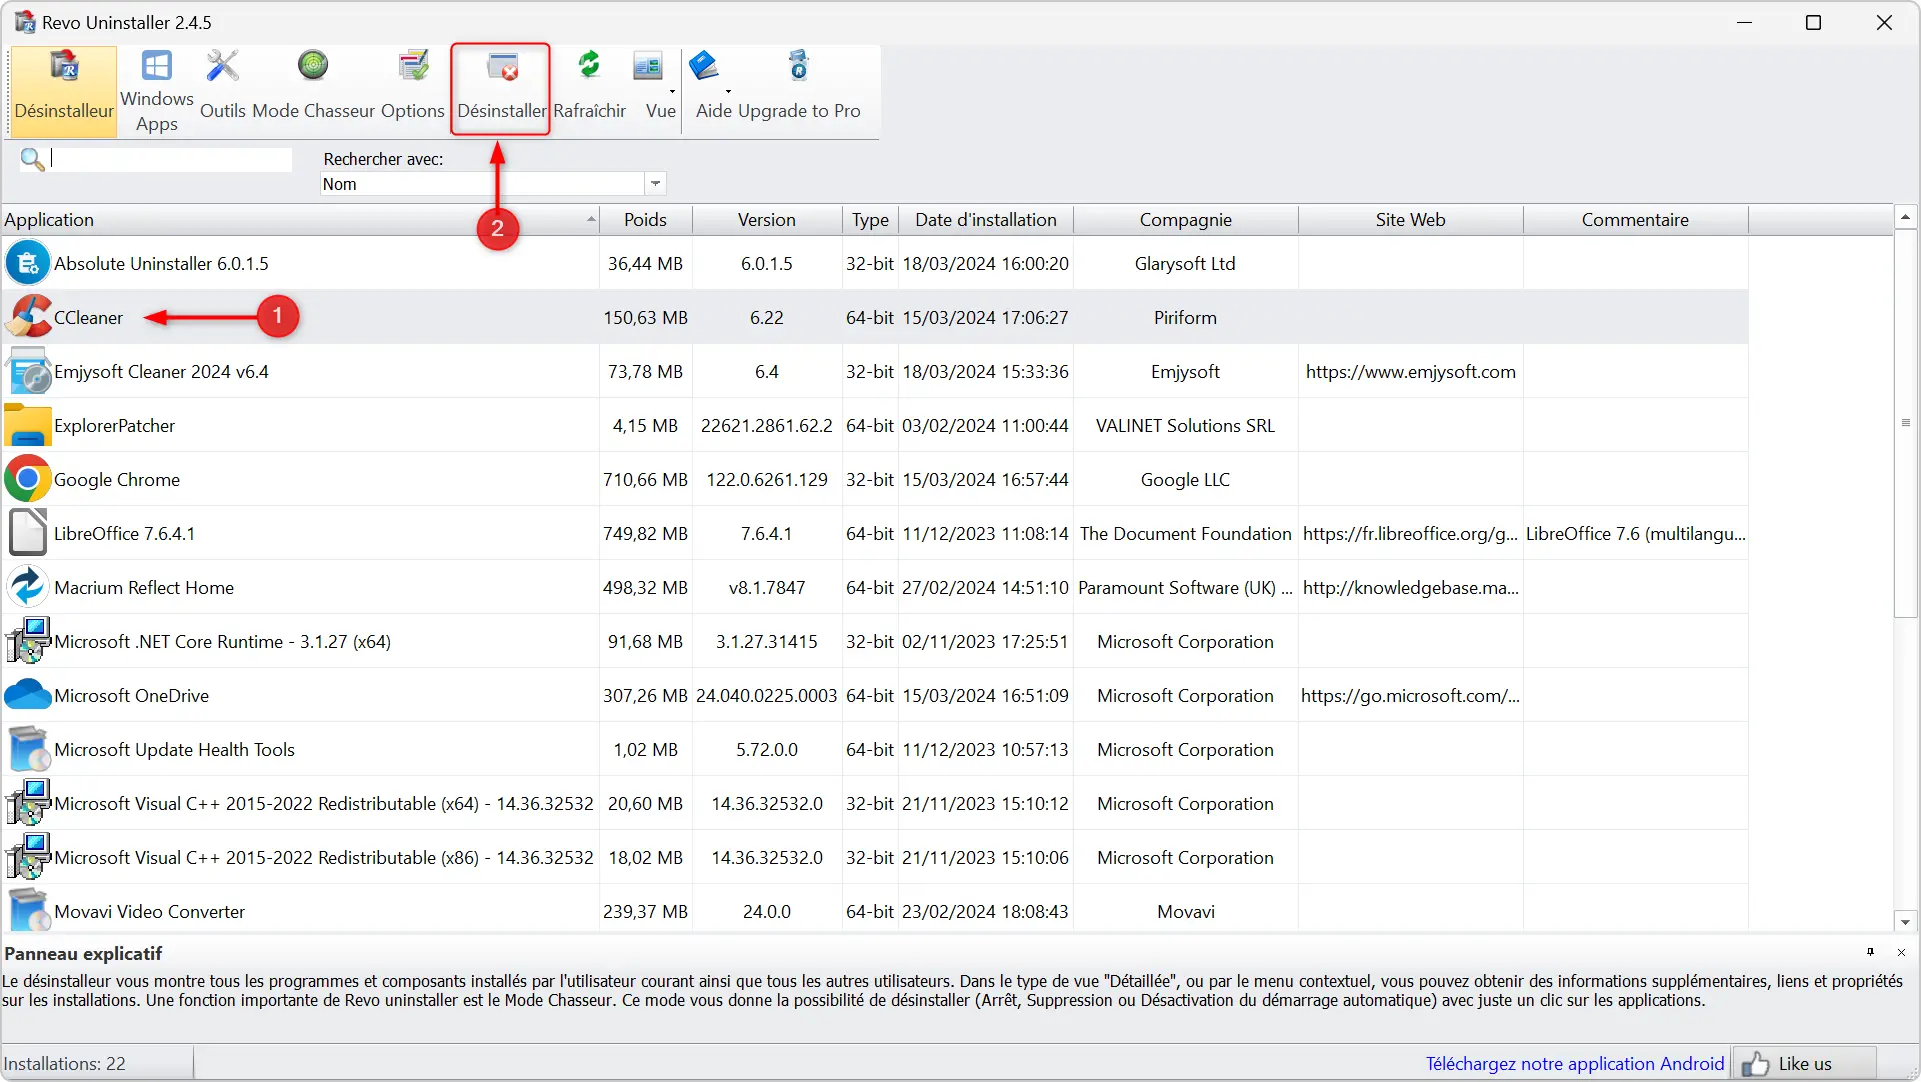1921x1082 pixels.
Task: Select the ExplorerPatcher folder icon
Action: 28,425
